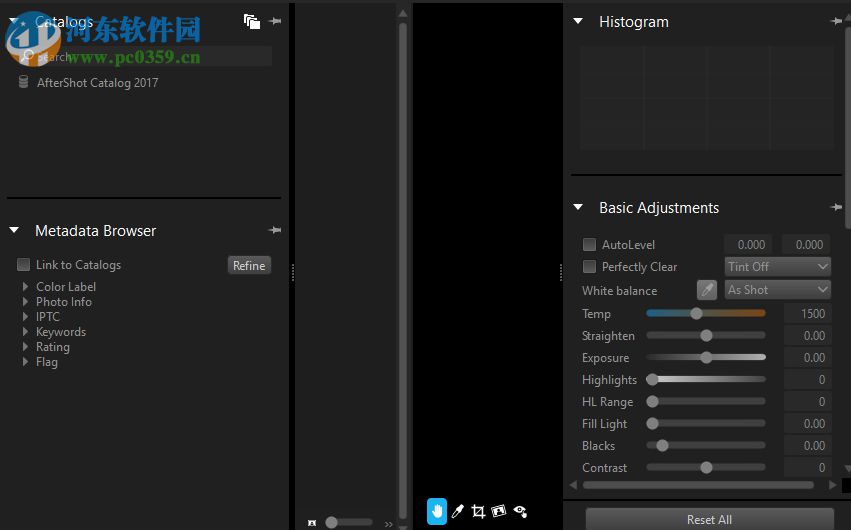Enable the AutoLevel checkbox

(589, 245)
